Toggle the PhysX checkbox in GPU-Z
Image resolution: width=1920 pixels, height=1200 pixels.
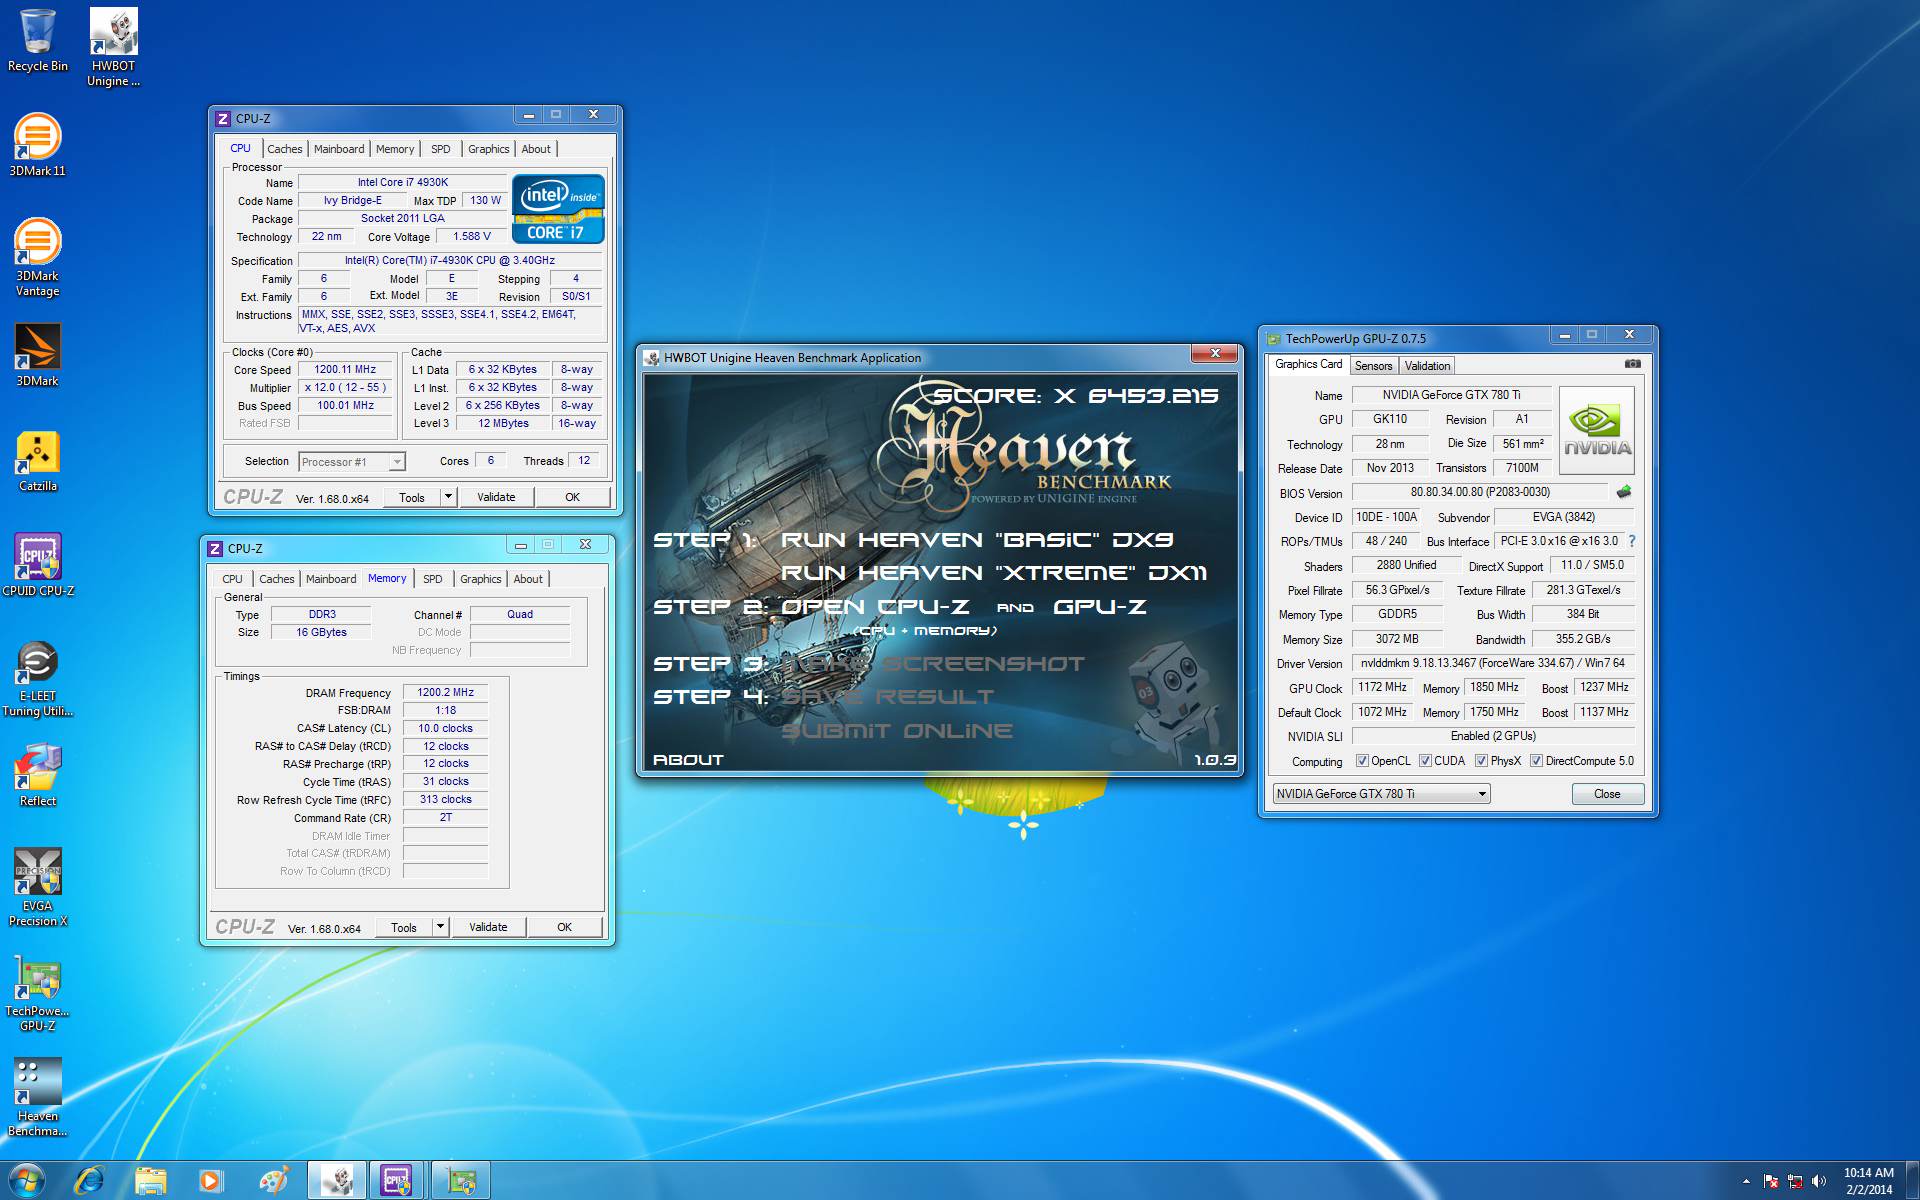(1481, 761)
